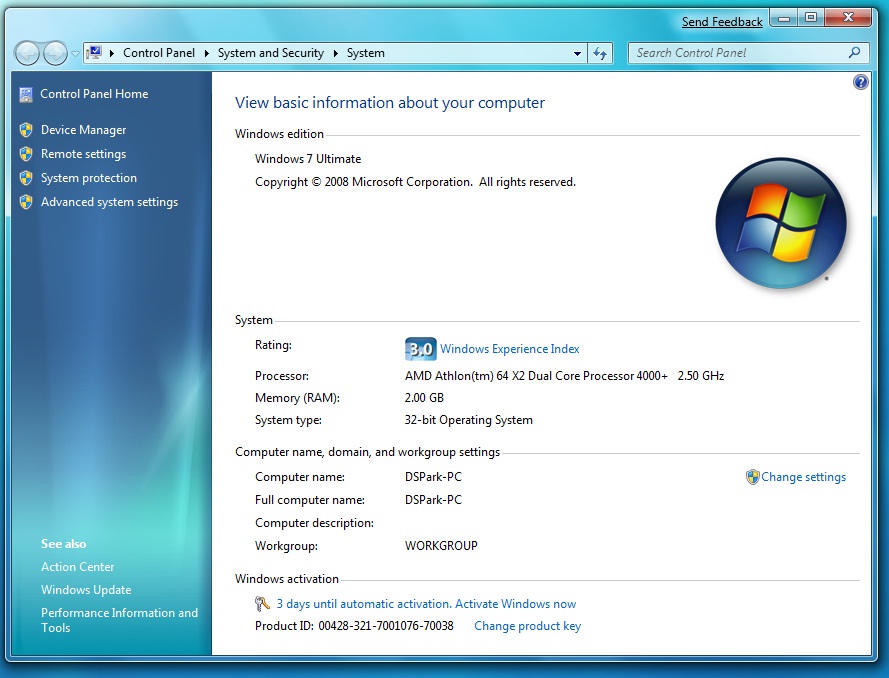Viewport: 889px width, 678px height.
Task: Select Control Panel in the address breadcrumb
Action: pos(159,53)
